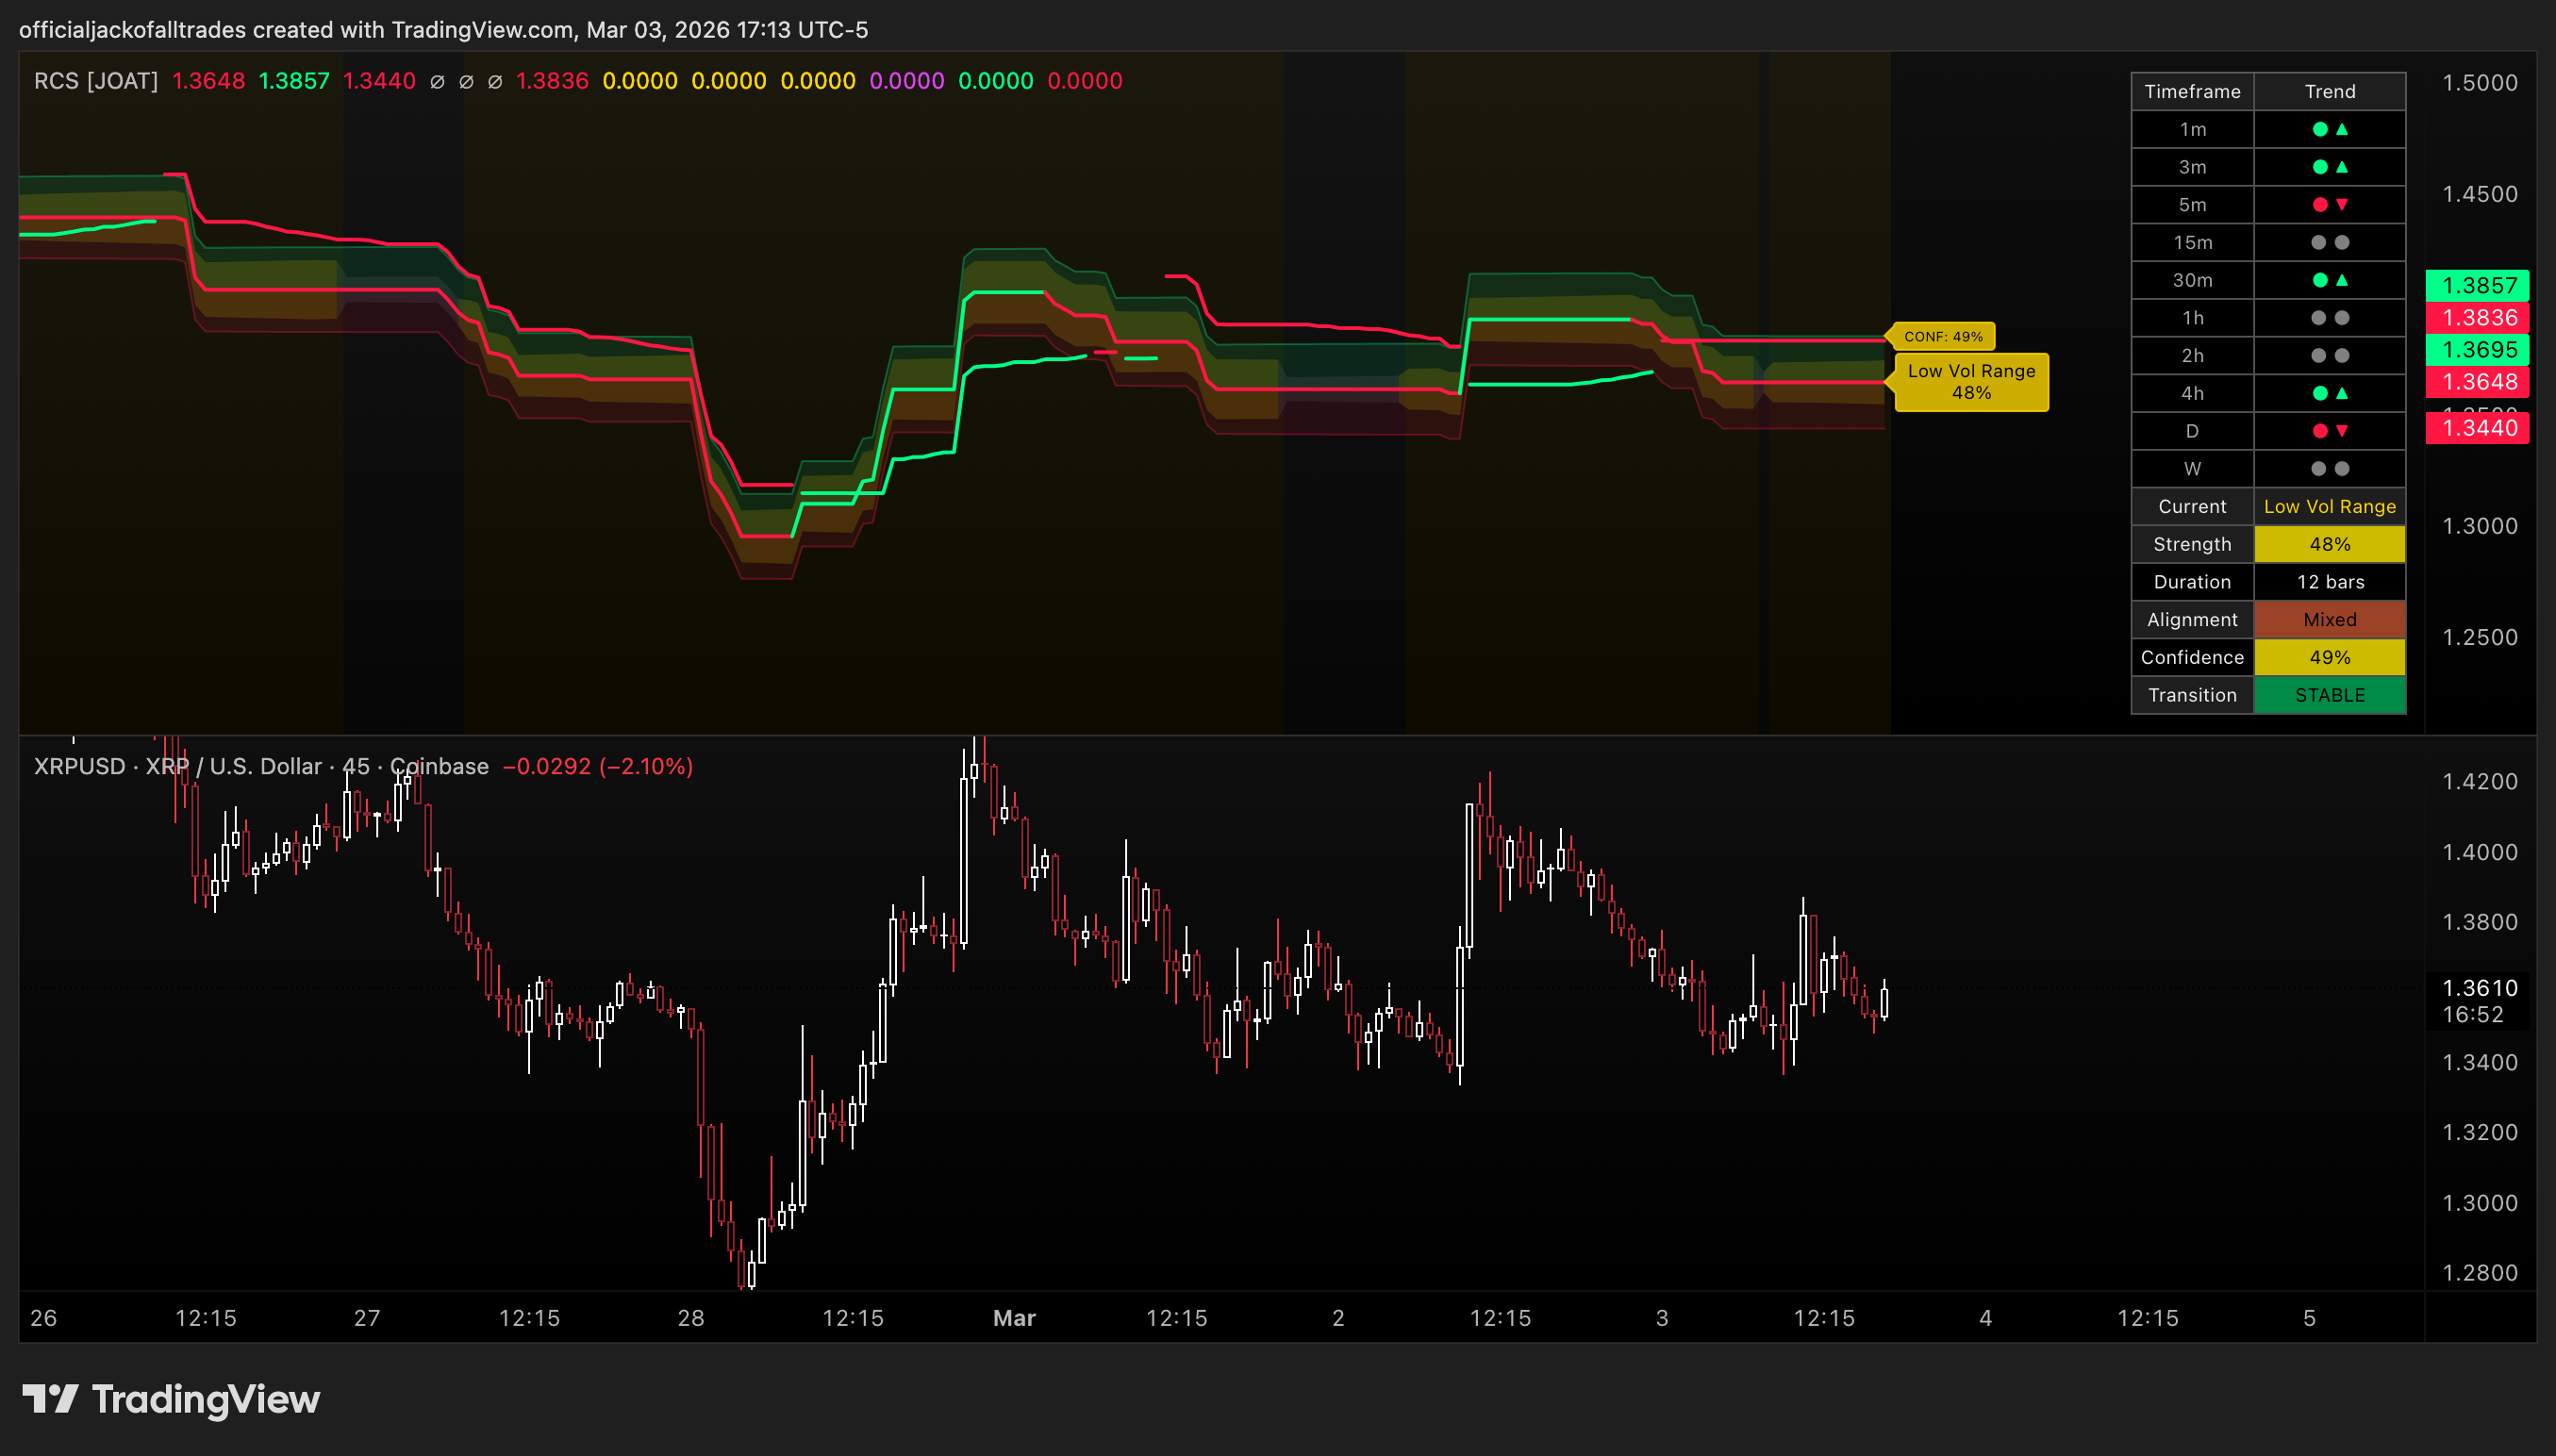
Task: Click the 1.3857 green price tag
Action: 2477,286
